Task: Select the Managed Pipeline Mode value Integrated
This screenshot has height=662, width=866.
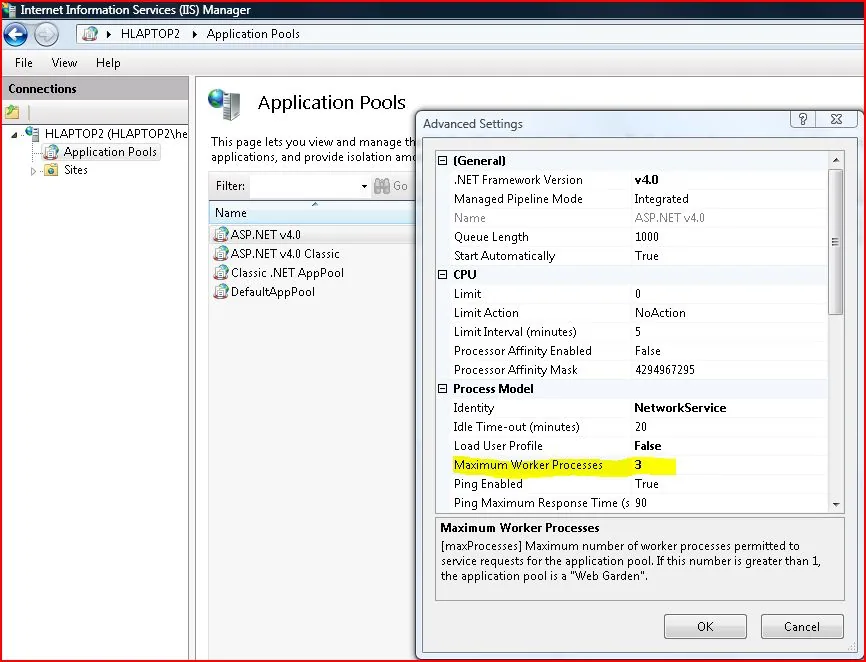Action: 661,199
